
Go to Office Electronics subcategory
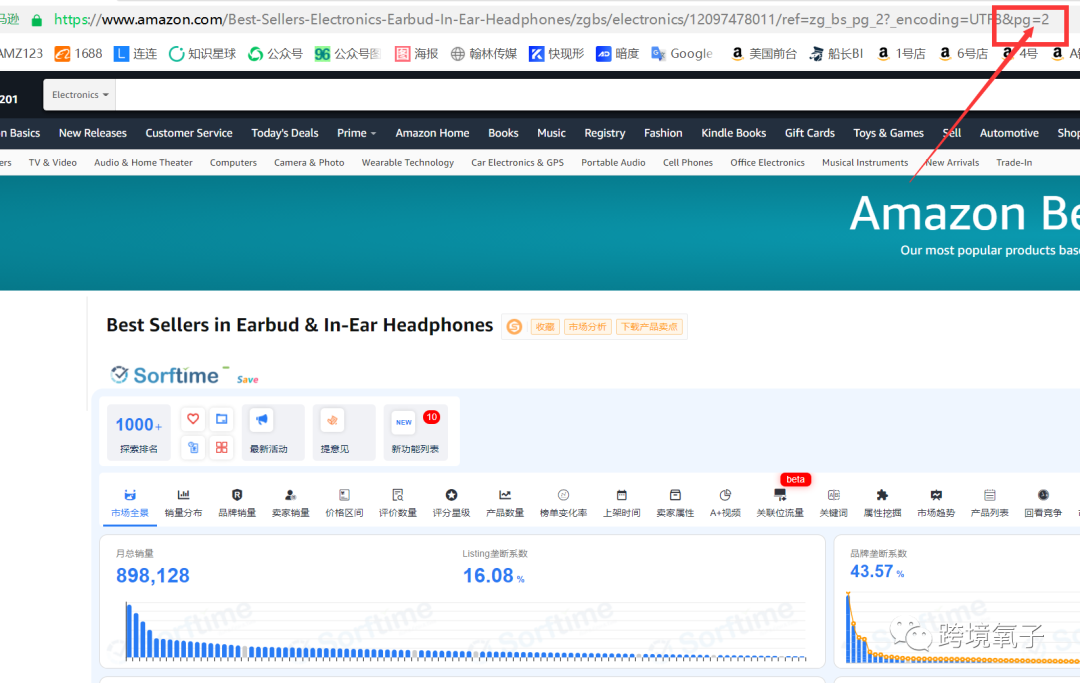click(767, 162)
